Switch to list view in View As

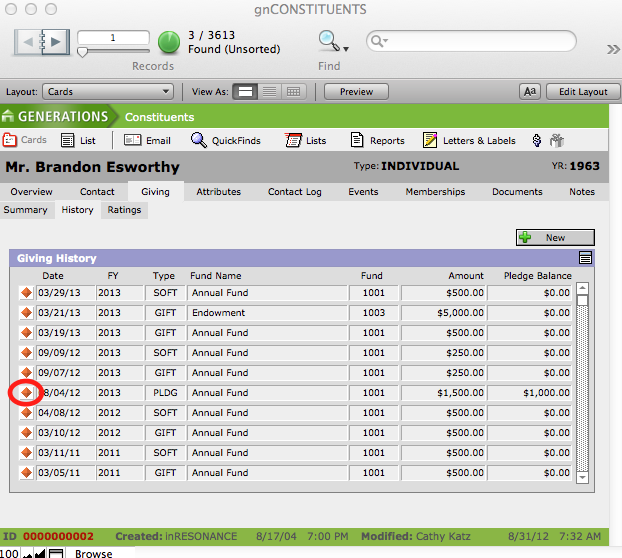269,92
